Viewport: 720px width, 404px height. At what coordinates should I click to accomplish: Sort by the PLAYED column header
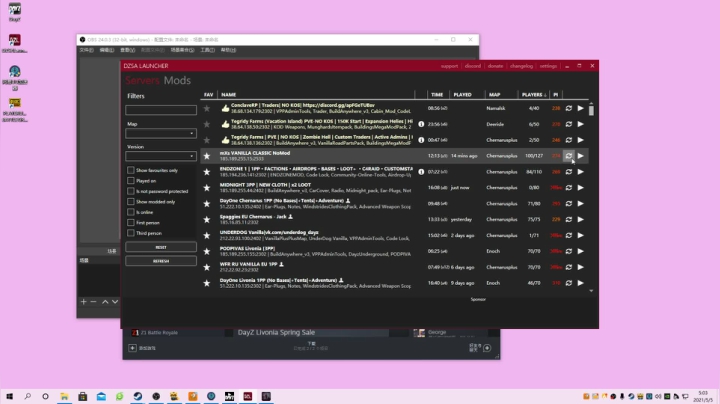click(462, 95)
